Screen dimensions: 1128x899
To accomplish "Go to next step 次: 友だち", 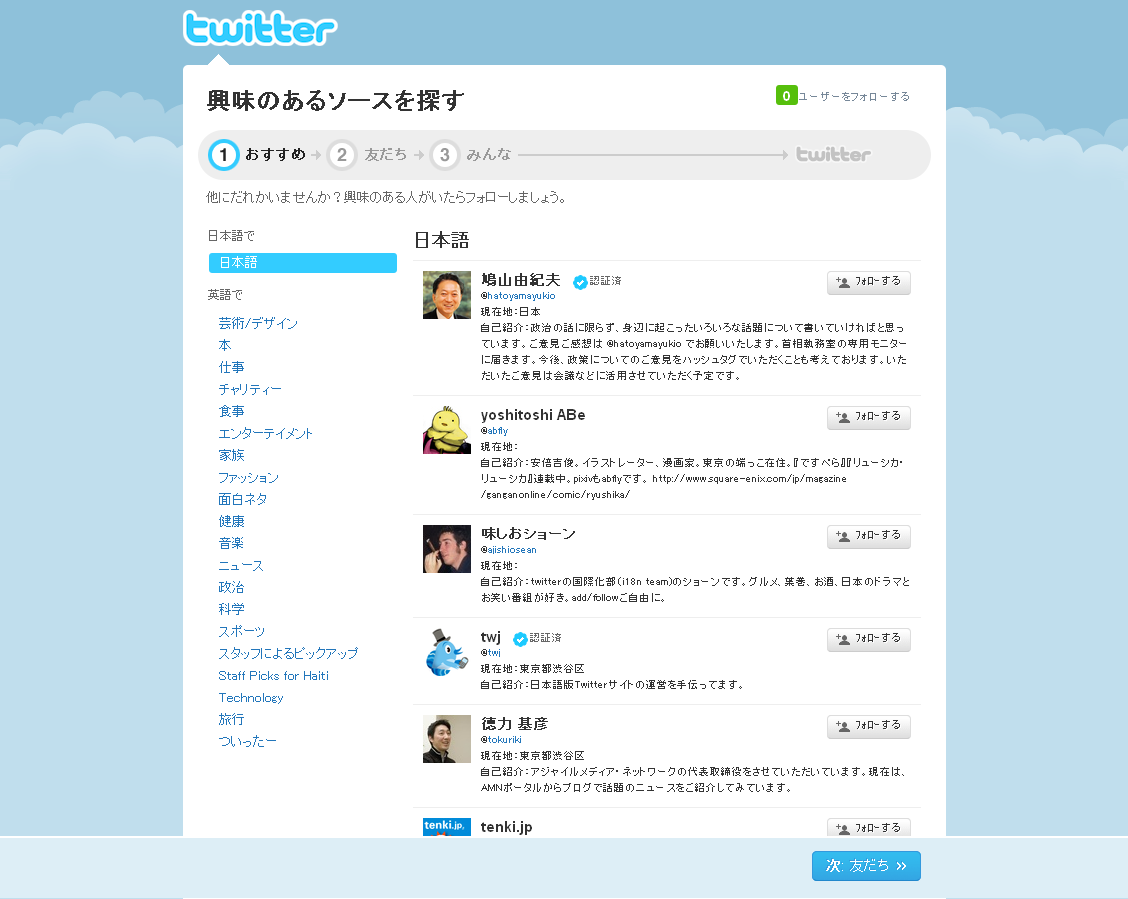I will click(x=866, y=866).
